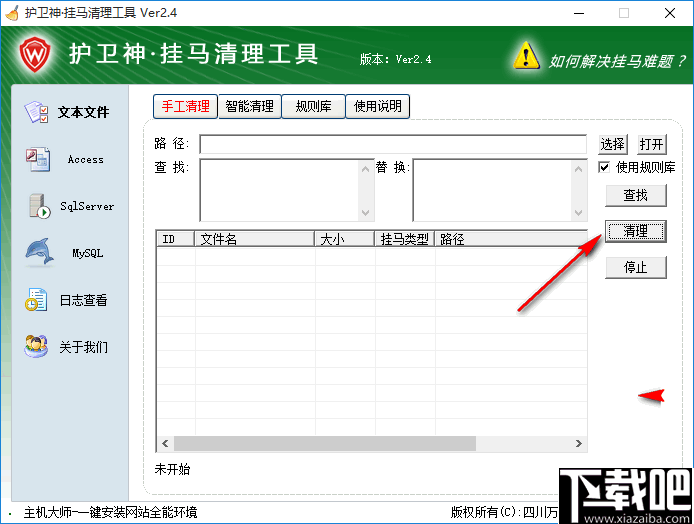Open the 日志查看 sidebar label
The image size is (694, 524).
(x=83, y=300)
